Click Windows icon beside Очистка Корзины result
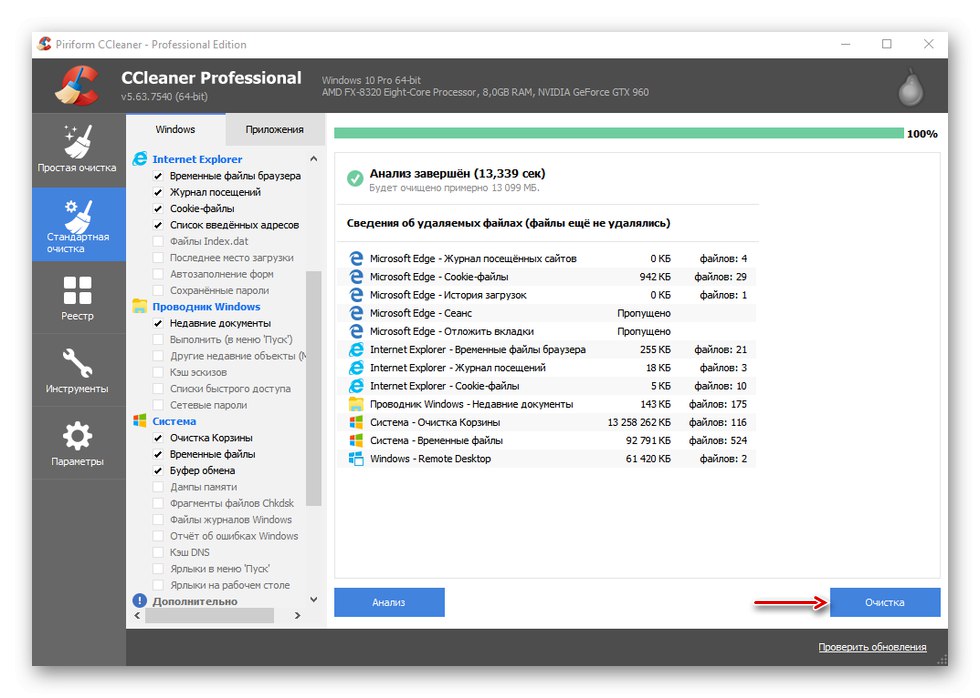The image size is (980, 698). pyautogui.click(x=356, y=422)
